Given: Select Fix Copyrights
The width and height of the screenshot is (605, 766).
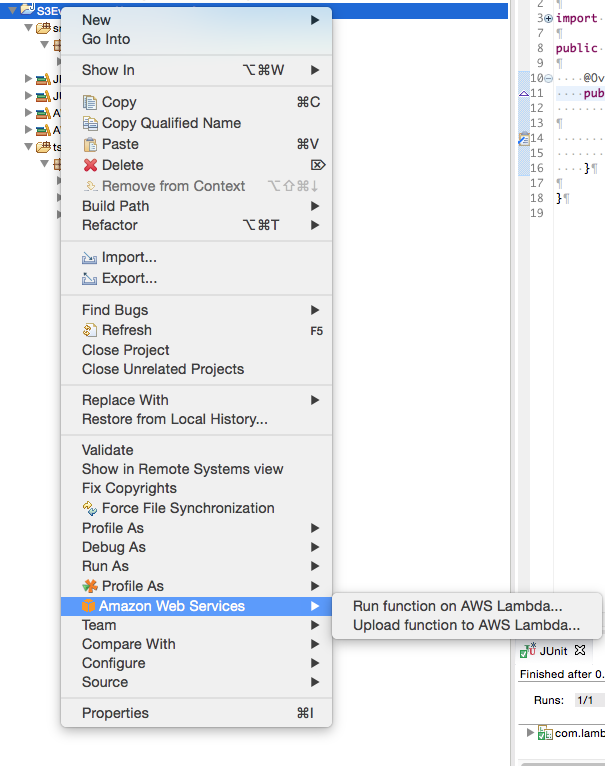Looking at the screenshot, I should [196, 488].
